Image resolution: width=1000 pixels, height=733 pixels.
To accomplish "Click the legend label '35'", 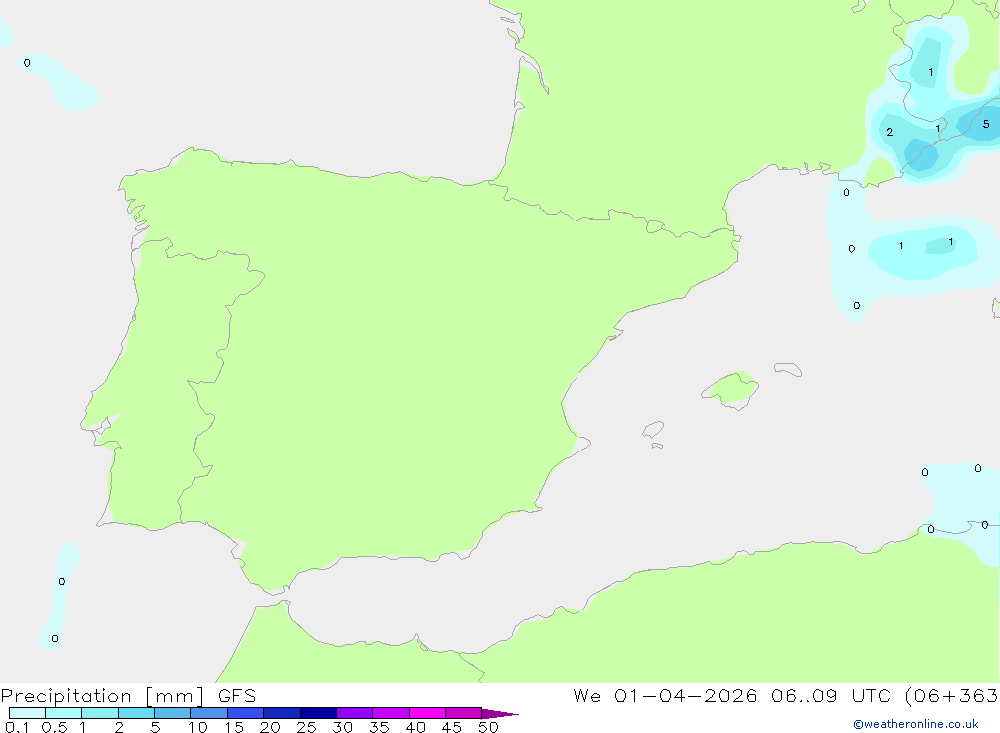I will click(x=379, y=727).
